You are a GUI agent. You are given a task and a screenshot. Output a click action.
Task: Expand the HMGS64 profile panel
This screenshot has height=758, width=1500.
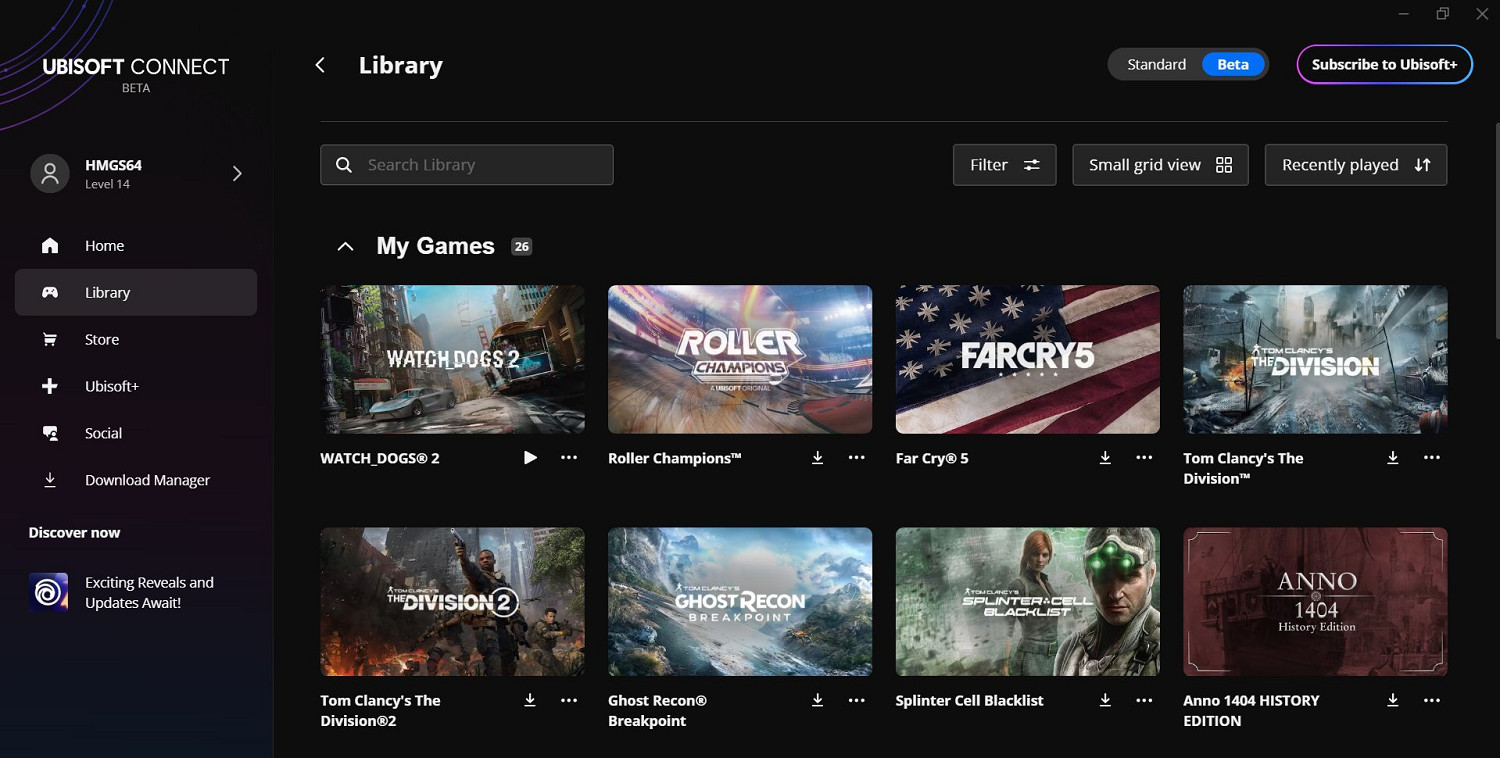point(237,173)
